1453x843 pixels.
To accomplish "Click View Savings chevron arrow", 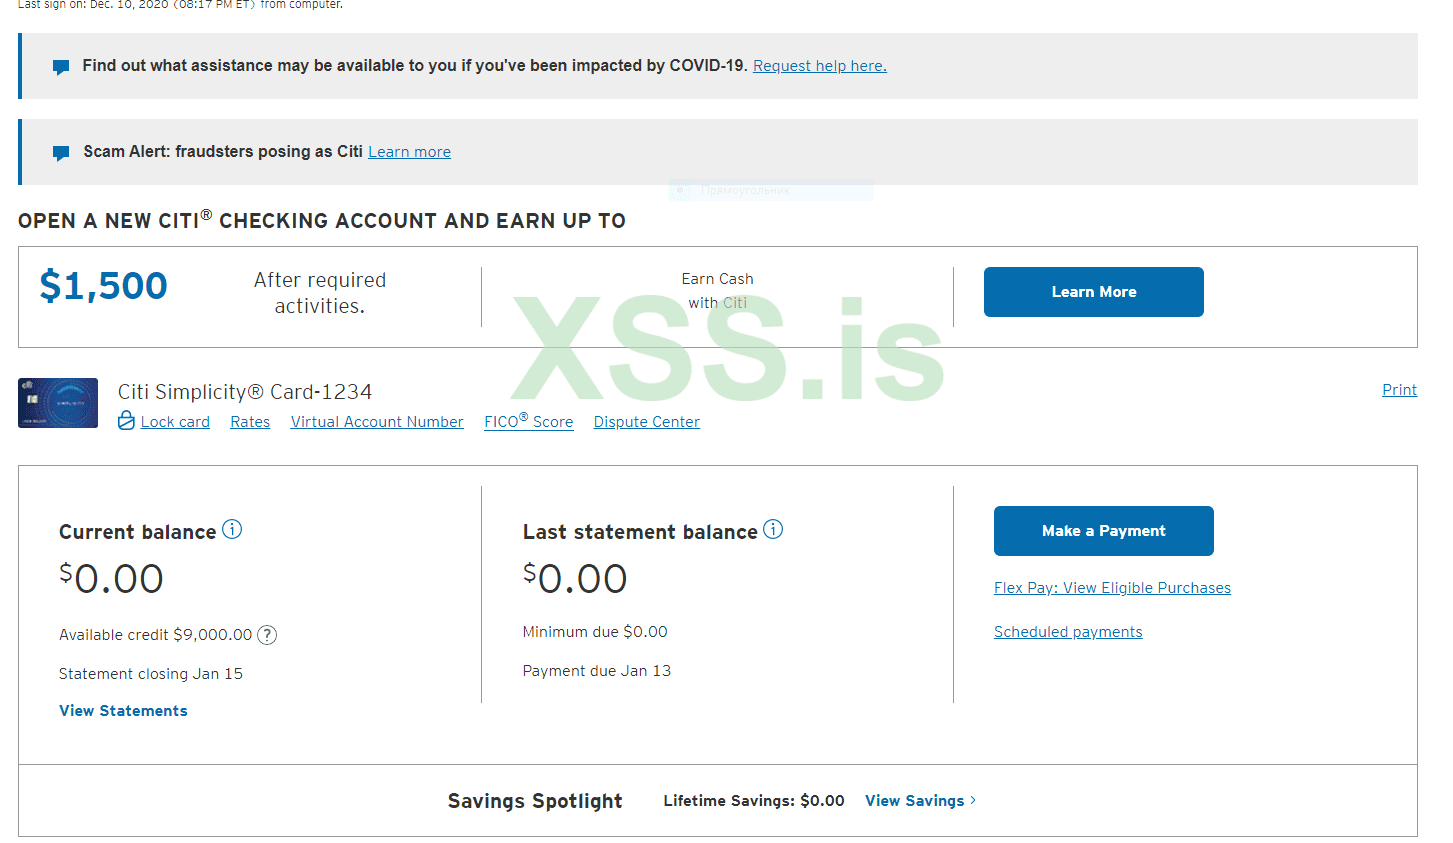I will point(973,800).
